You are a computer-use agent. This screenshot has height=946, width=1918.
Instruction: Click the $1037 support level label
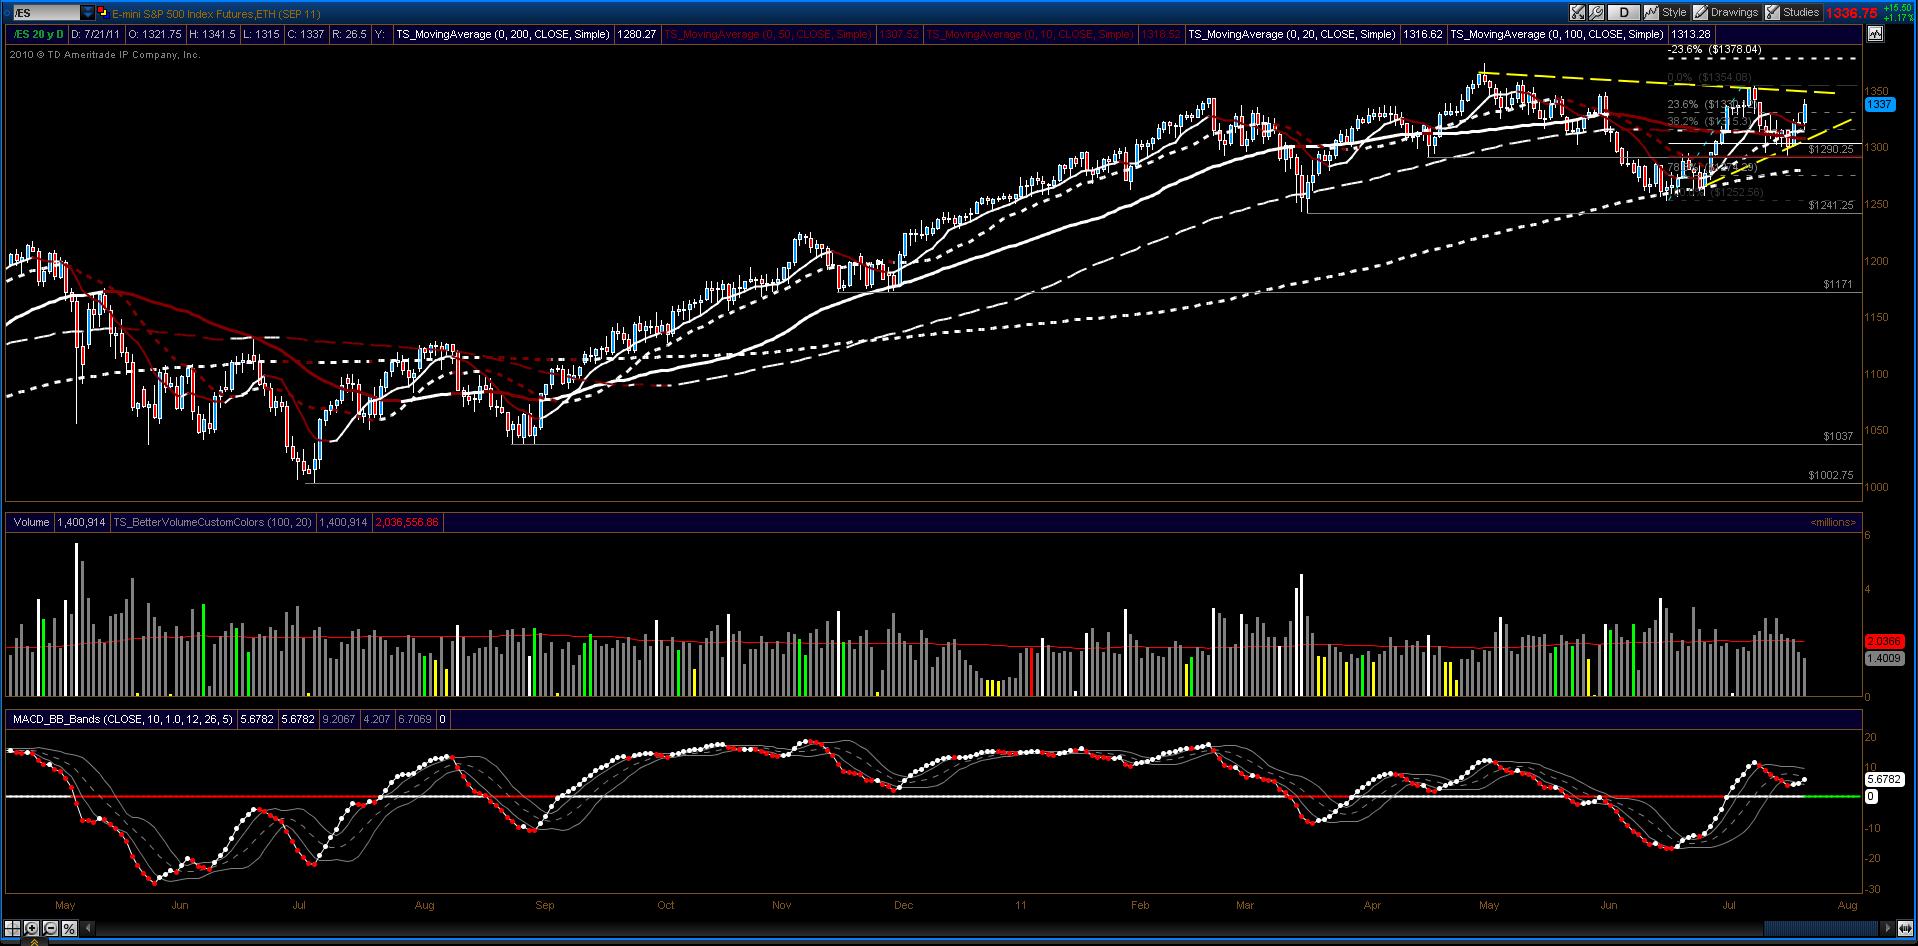1838,437
